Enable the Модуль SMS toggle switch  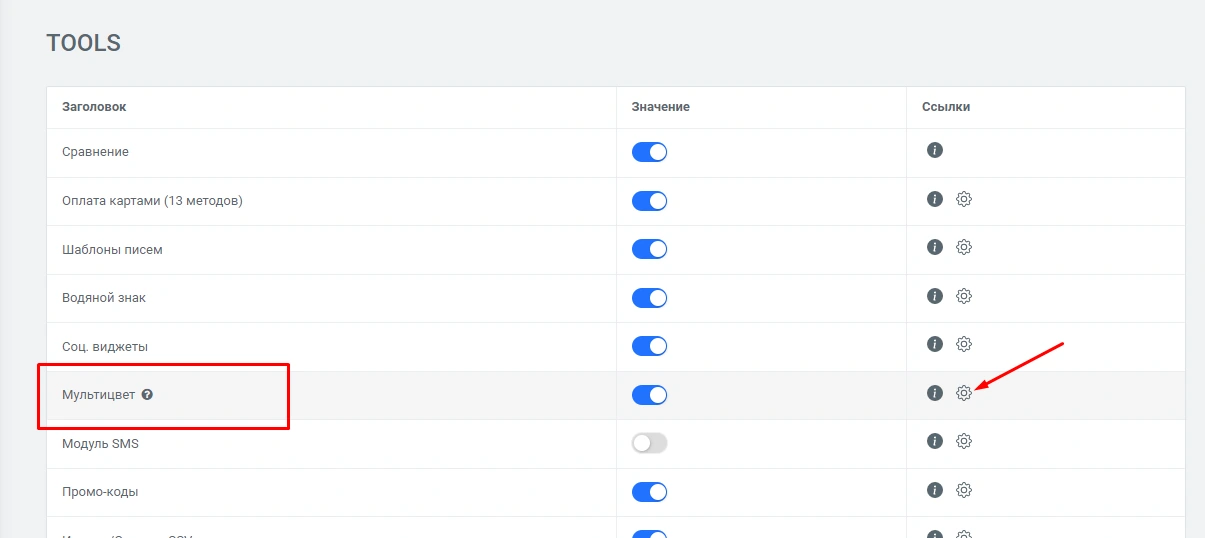[649, 443]
